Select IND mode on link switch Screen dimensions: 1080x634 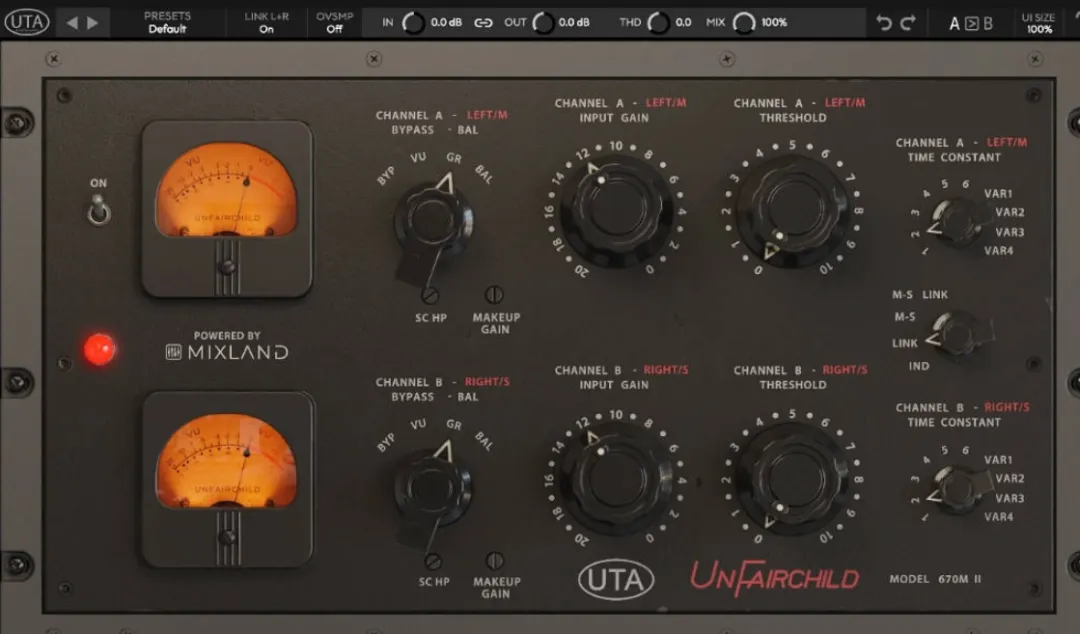click(919, 366)
